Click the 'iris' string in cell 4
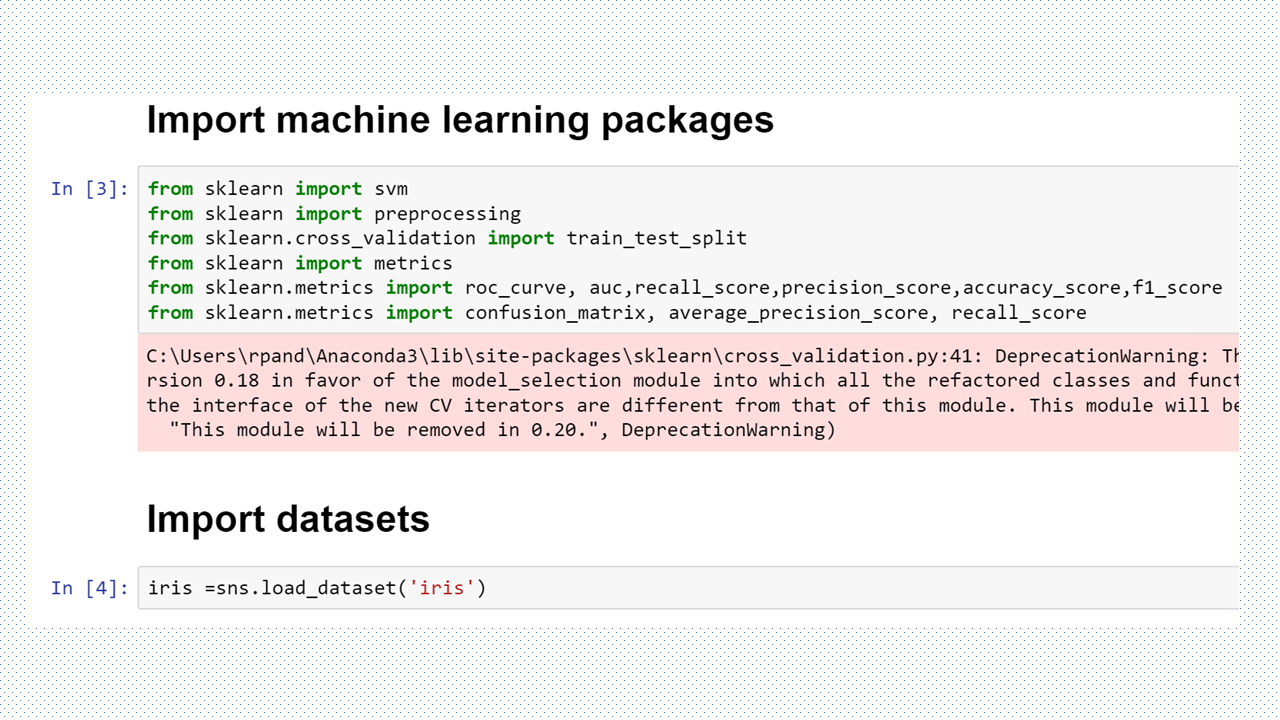This screenshot has width=1280, height=720. pos(442,588)
